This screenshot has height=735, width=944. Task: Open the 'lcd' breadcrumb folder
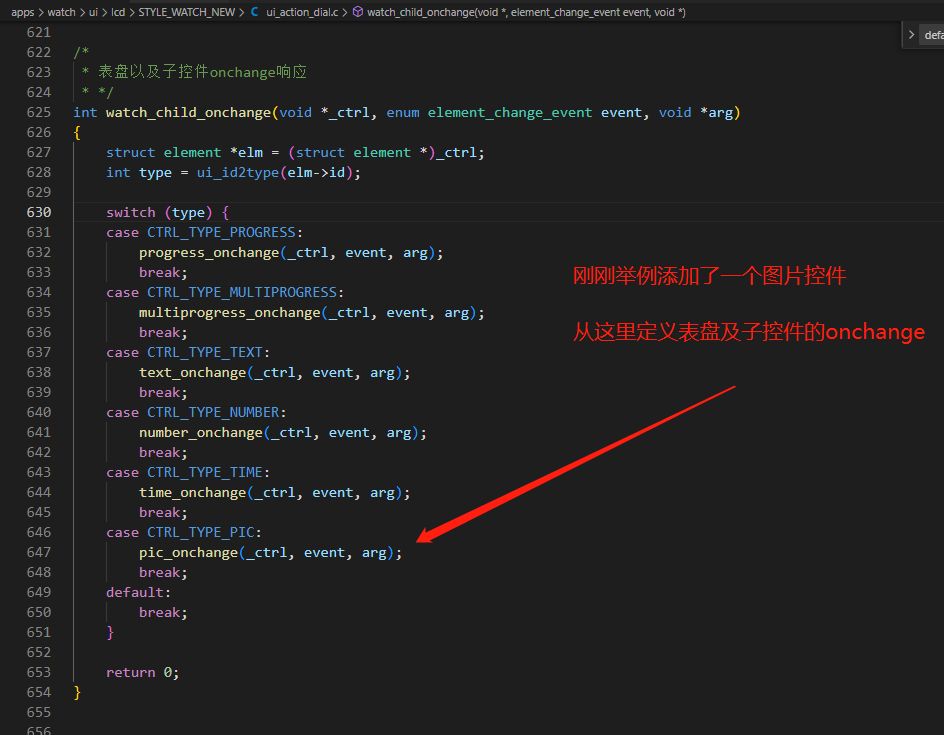click(118, 12)
